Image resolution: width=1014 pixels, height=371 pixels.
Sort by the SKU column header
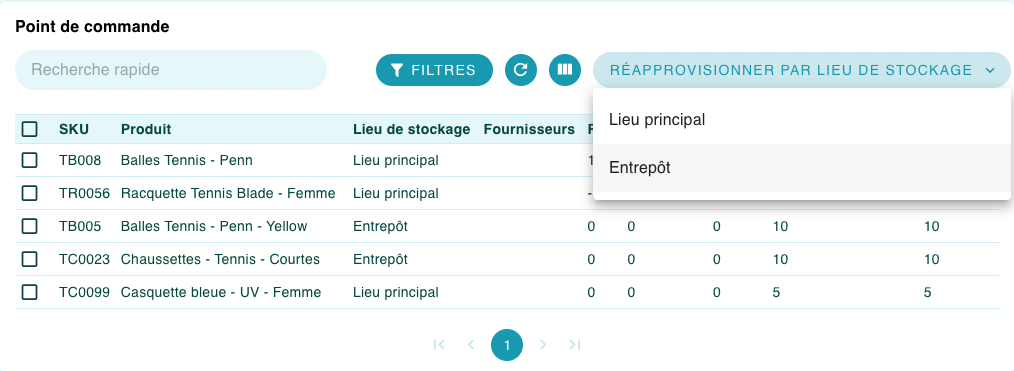(x=74, y=129)
